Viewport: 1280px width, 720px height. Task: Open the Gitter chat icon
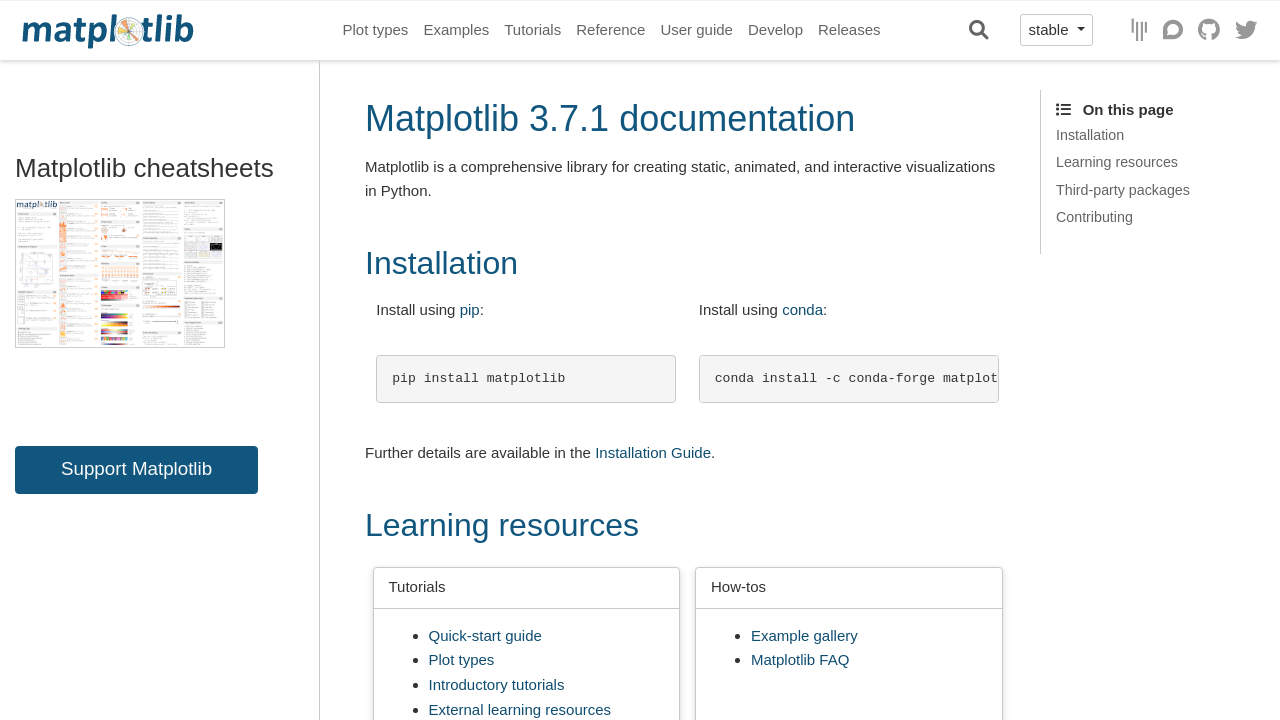(x=1139, y=30)
